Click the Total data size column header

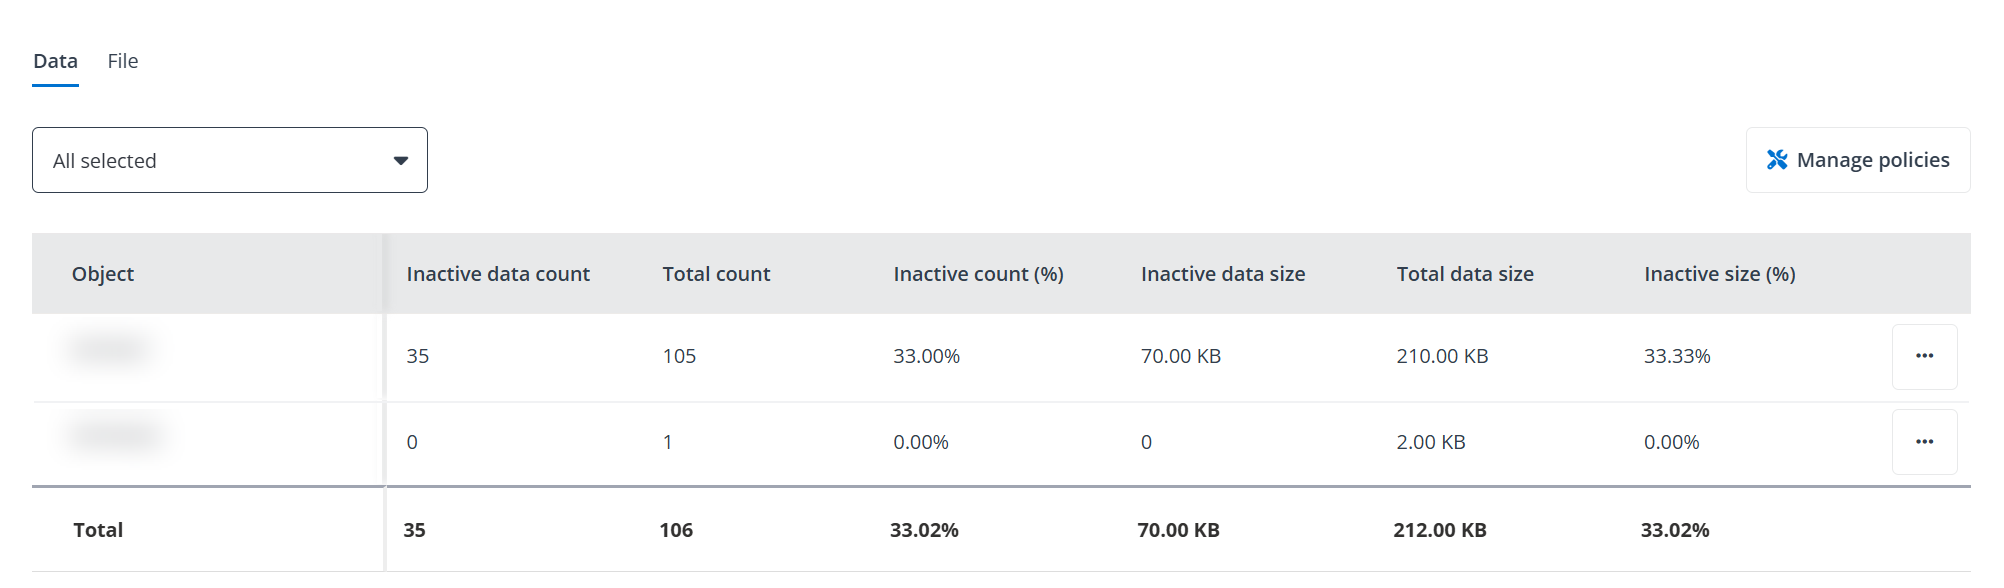[1465, 274]
